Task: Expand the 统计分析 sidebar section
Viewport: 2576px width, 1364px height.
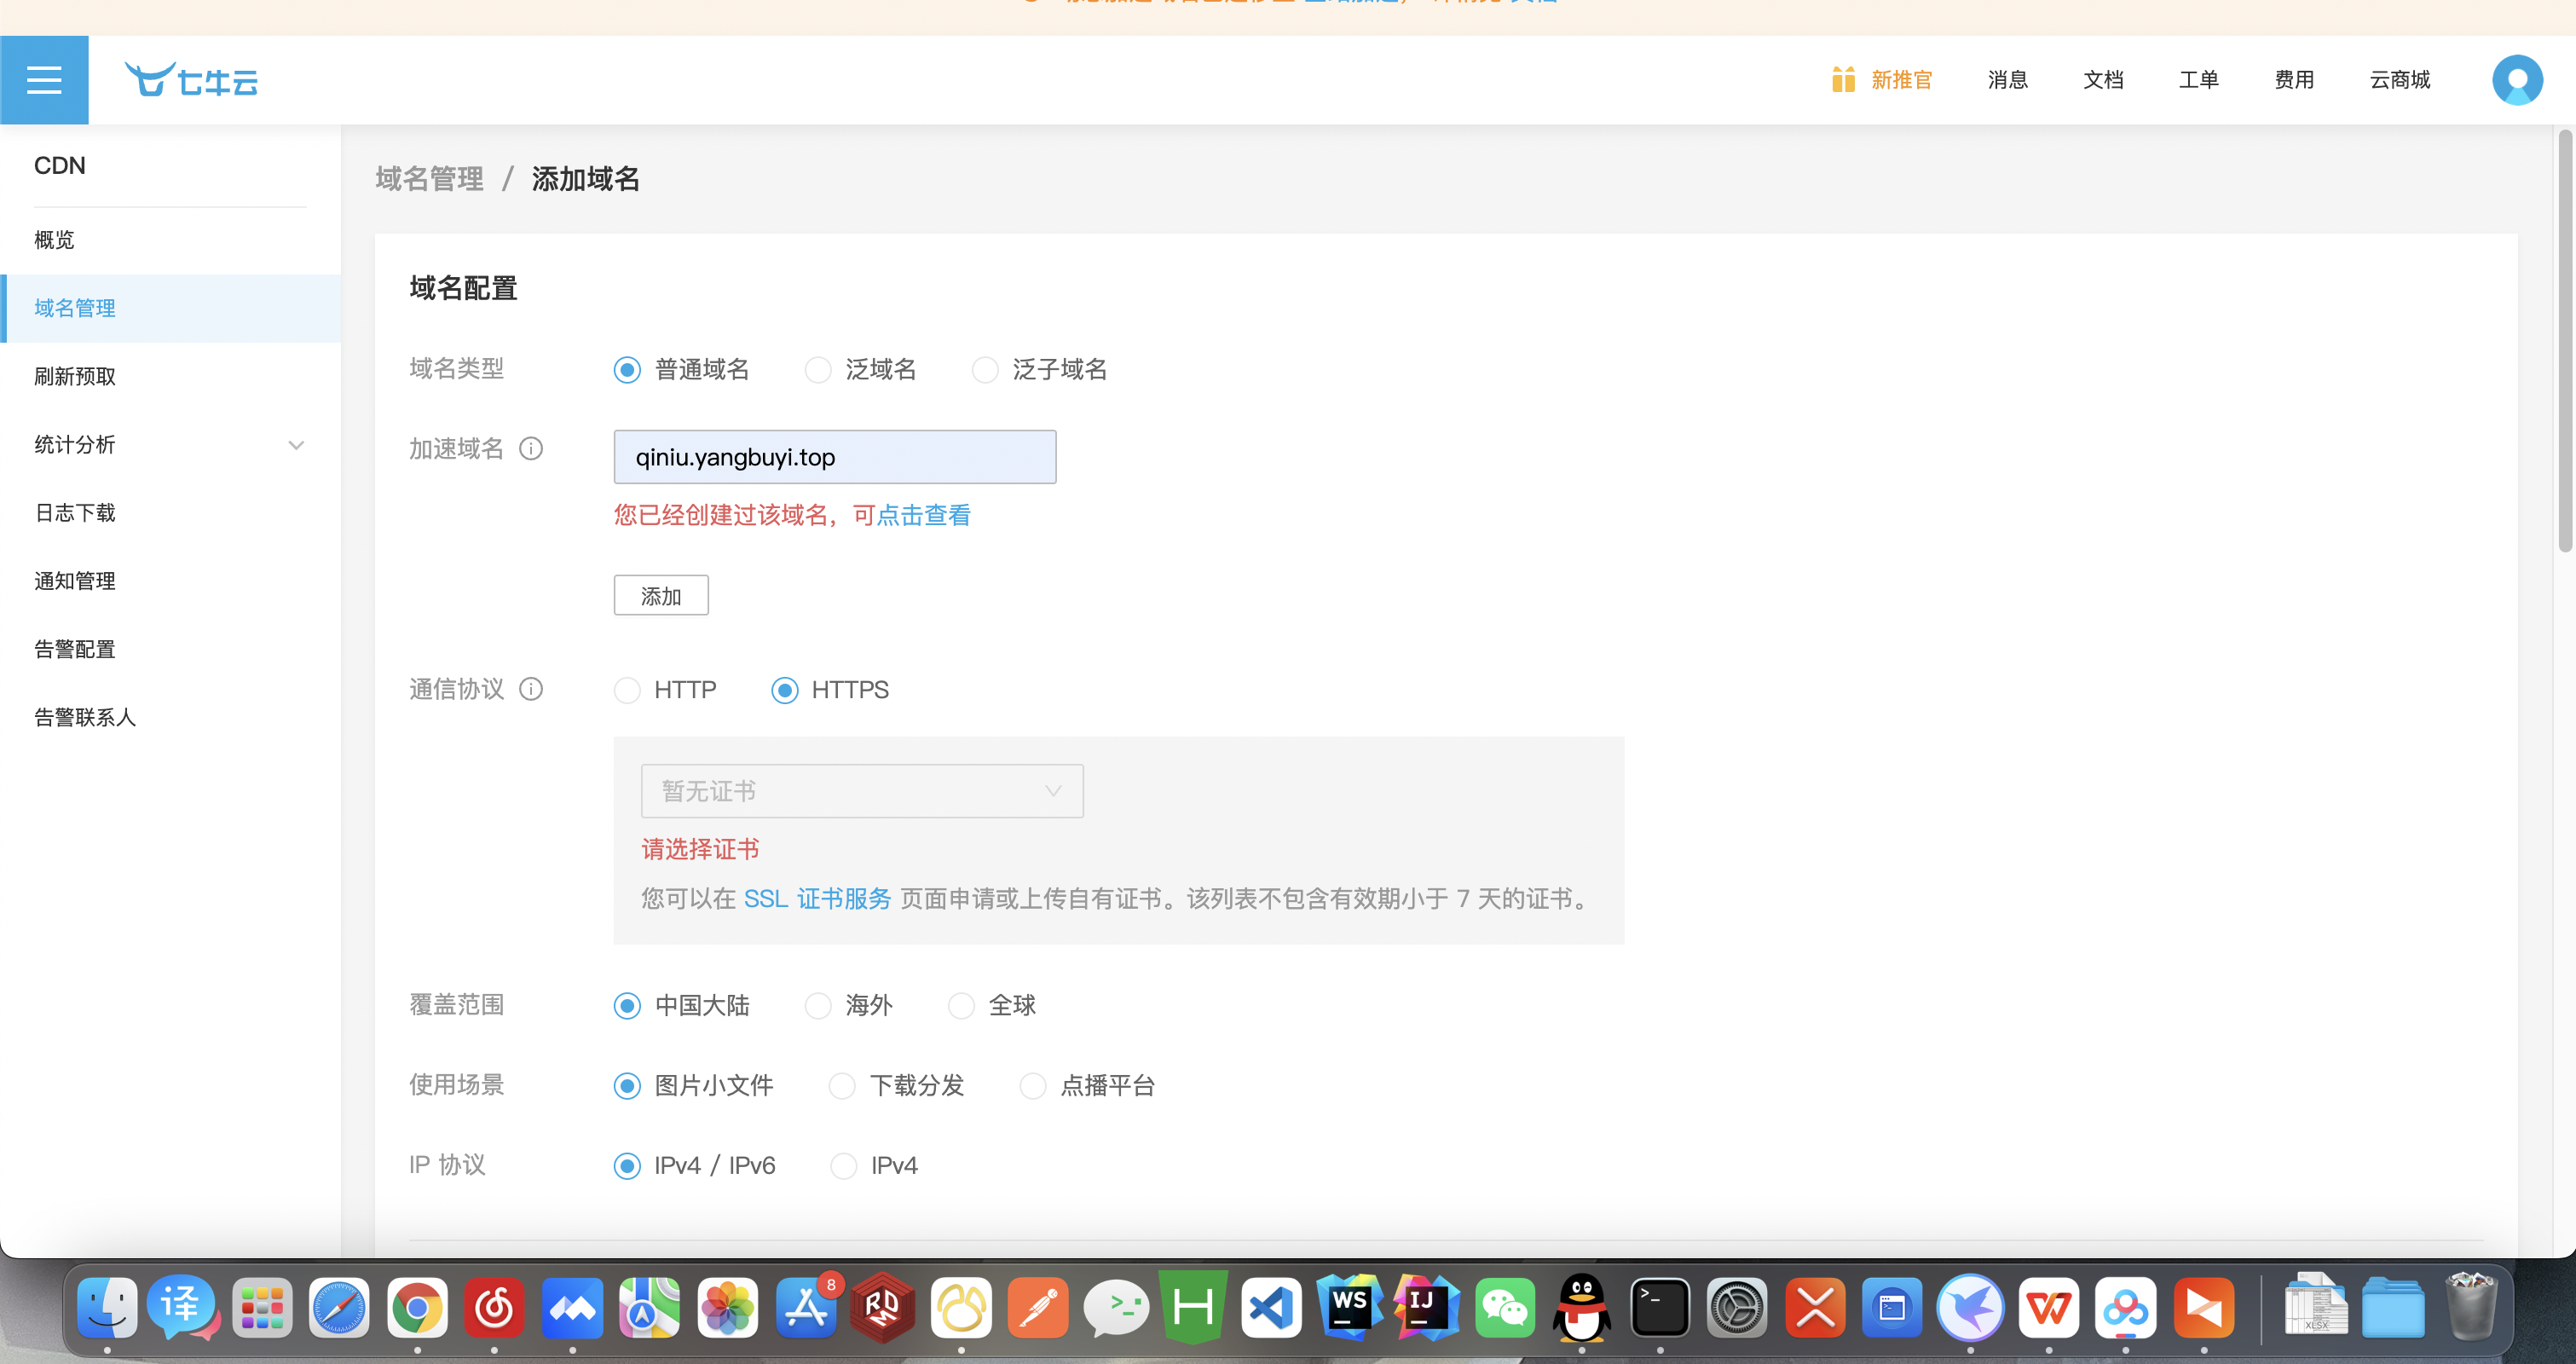Action: pyautogui.click(x=170, y=445)
